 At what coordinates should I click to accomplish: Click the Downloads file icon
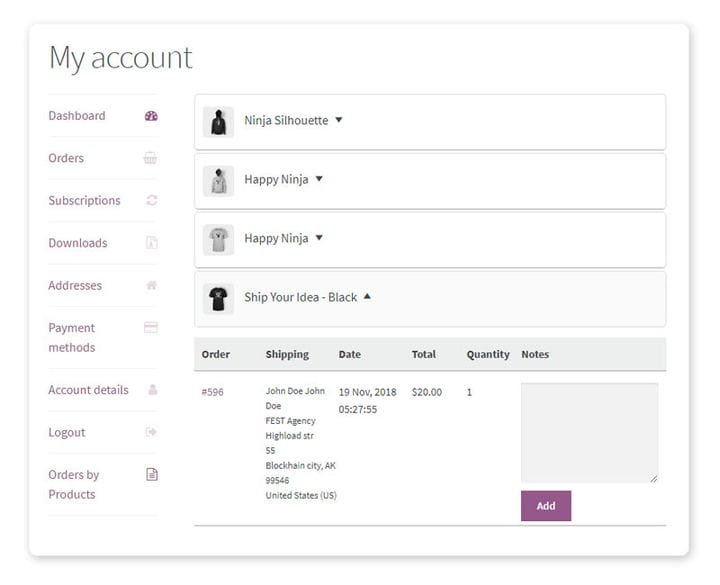tap(152, 242)
